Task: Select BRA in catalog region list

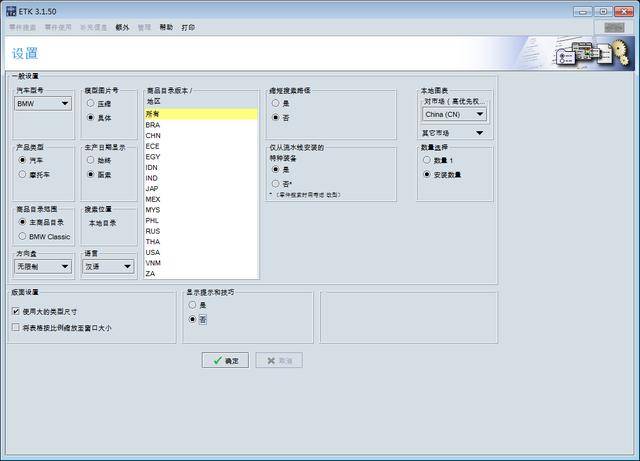Action: pyautogui.click(x=201, y=125)
